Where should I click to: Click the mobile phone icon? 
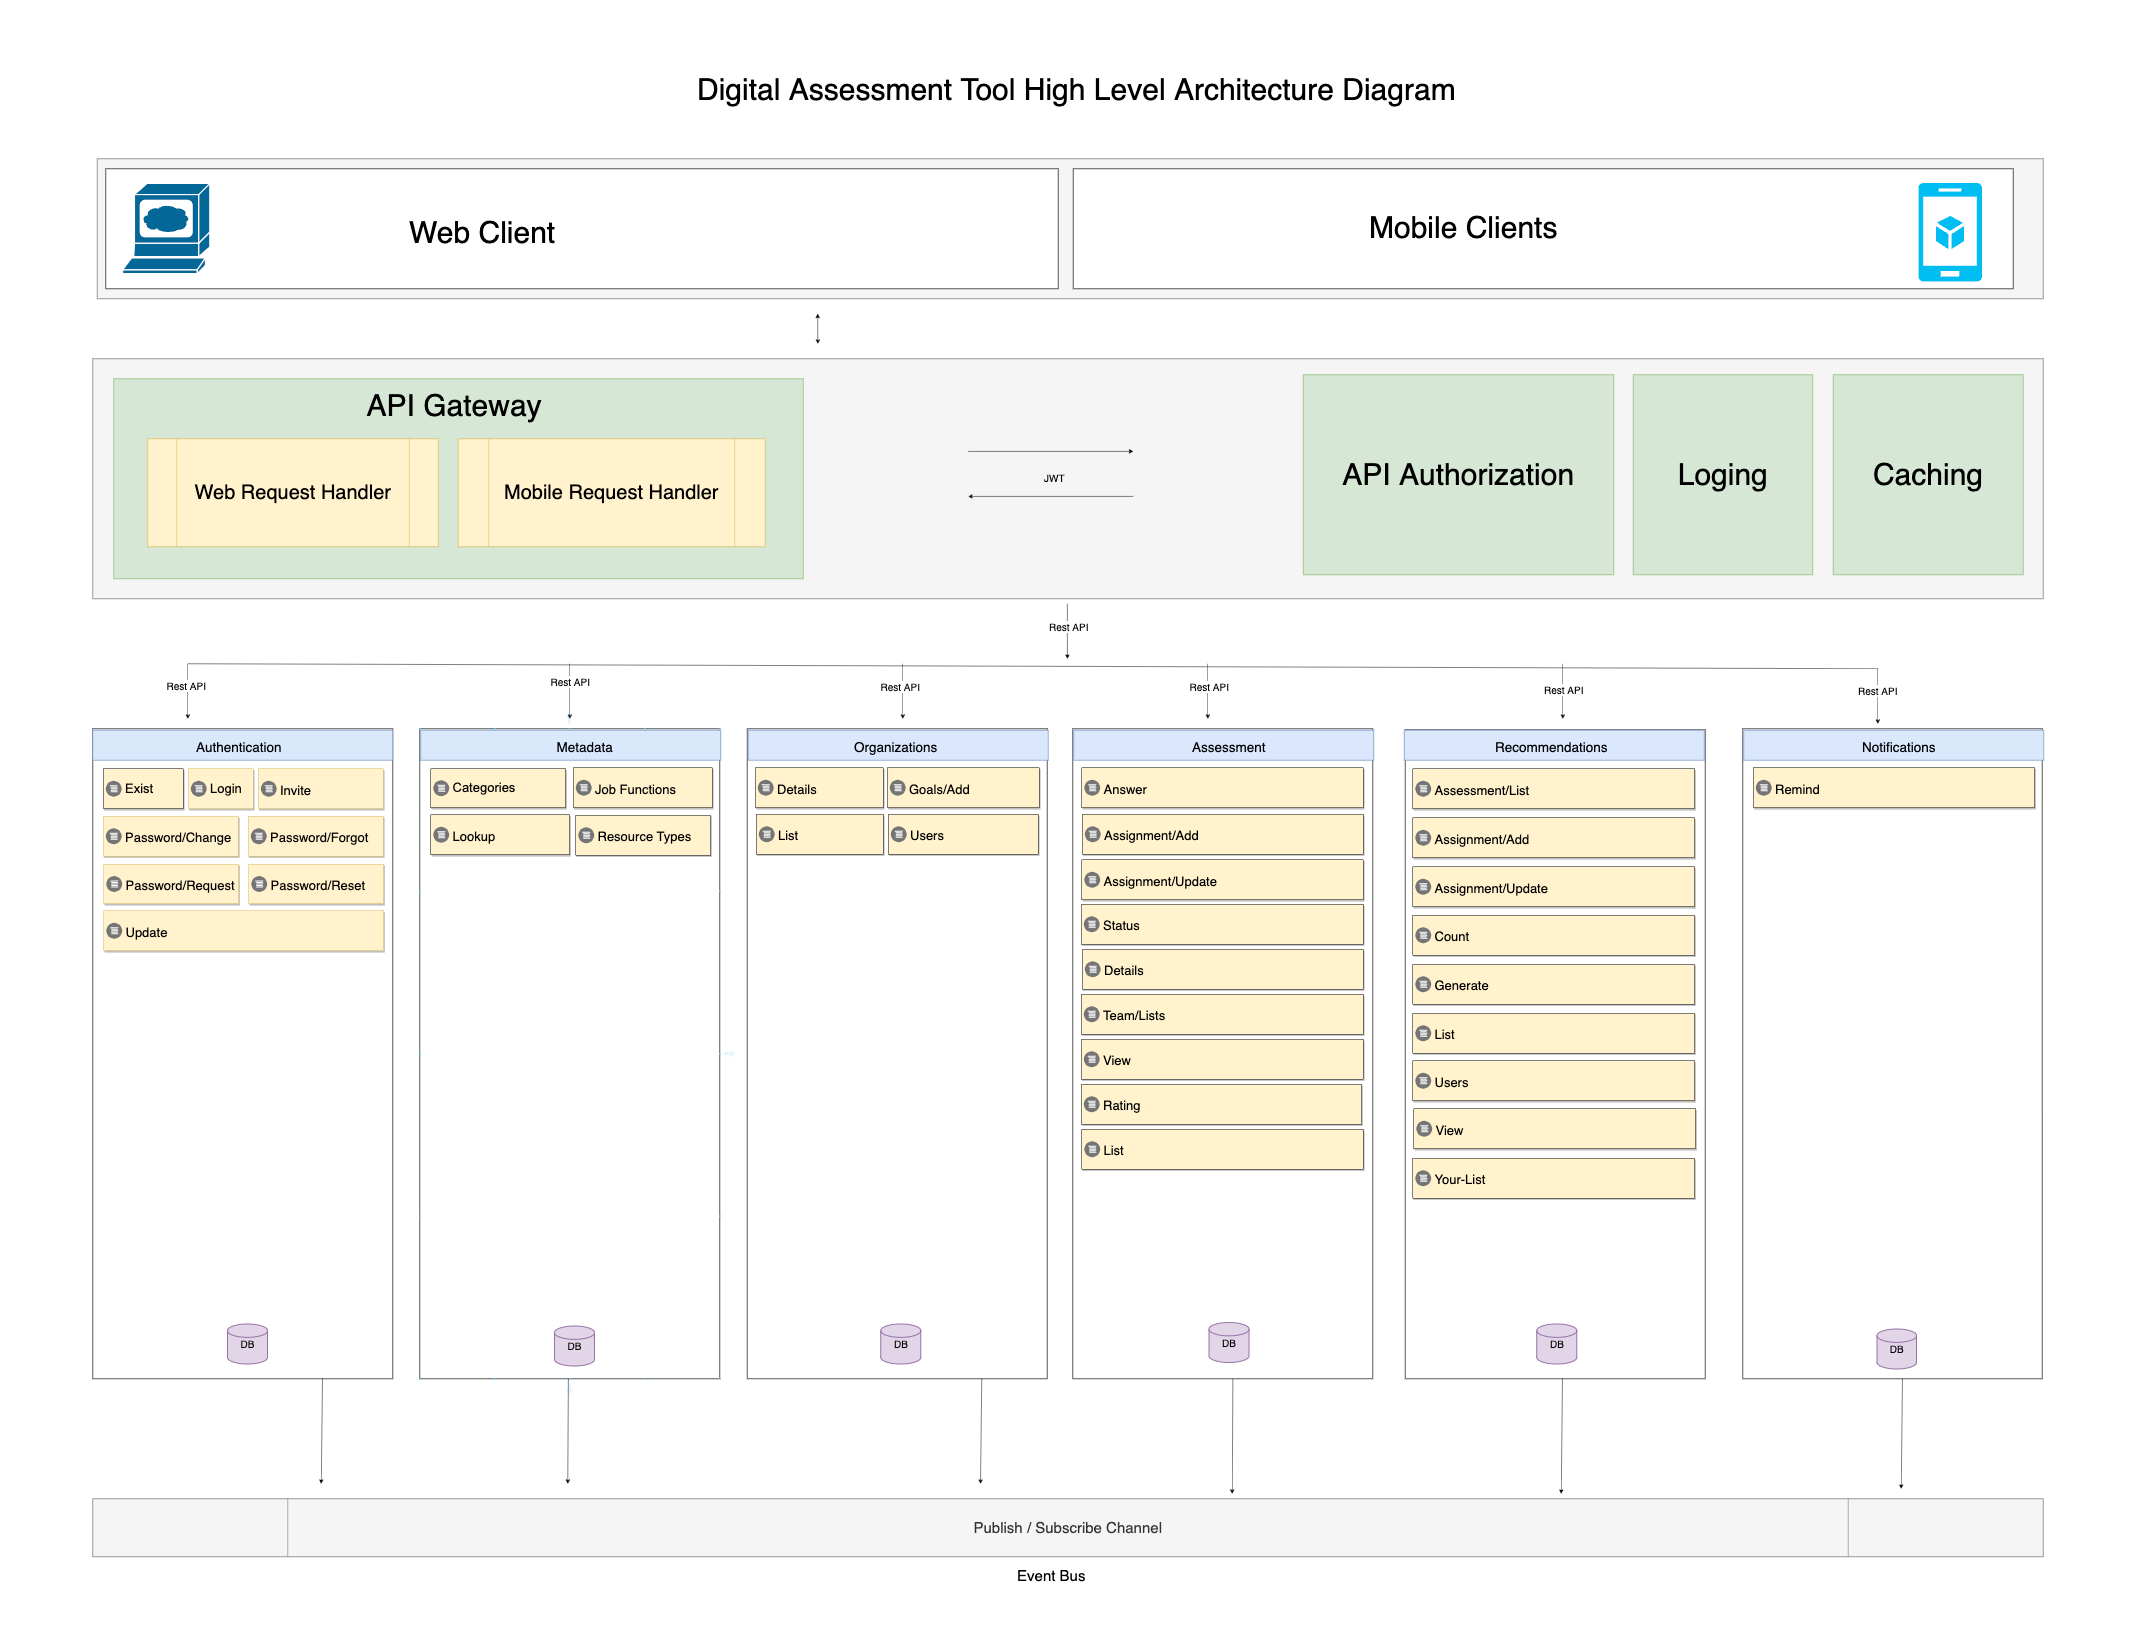(x=1949, y=232)
